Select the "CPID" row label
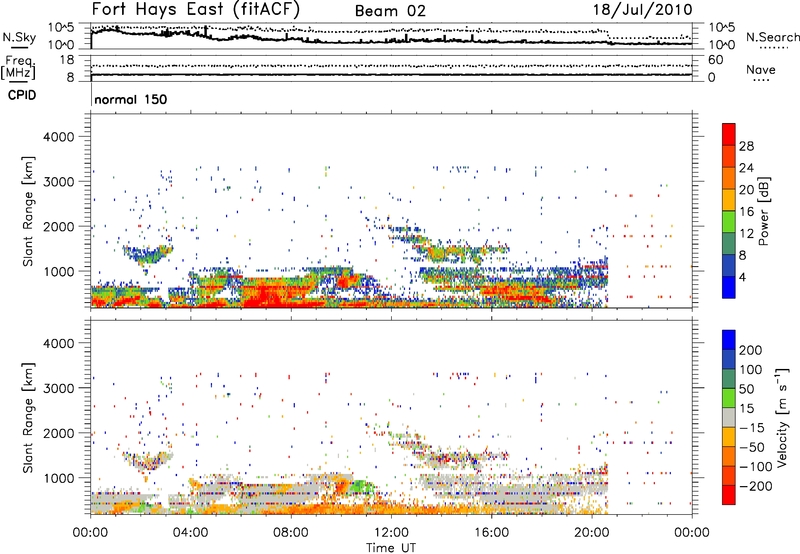Screen dimensions: 800x554 click(x=22, y=95)
